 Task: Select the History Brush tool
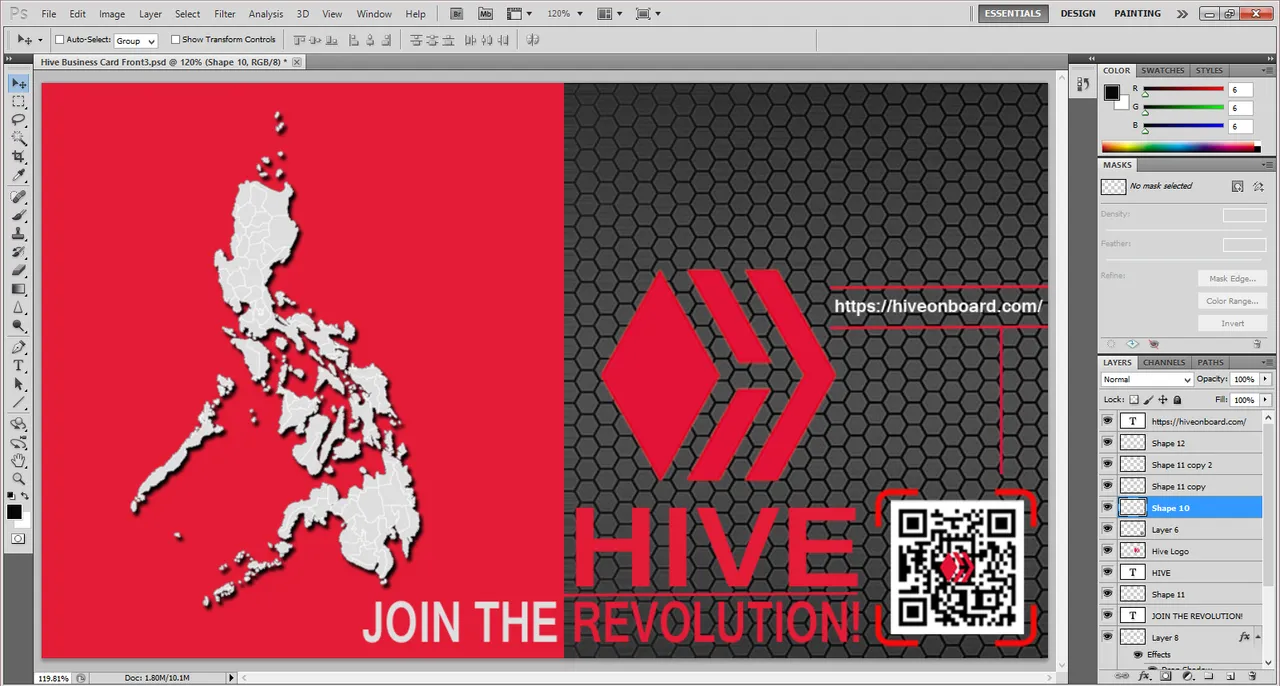19,252
